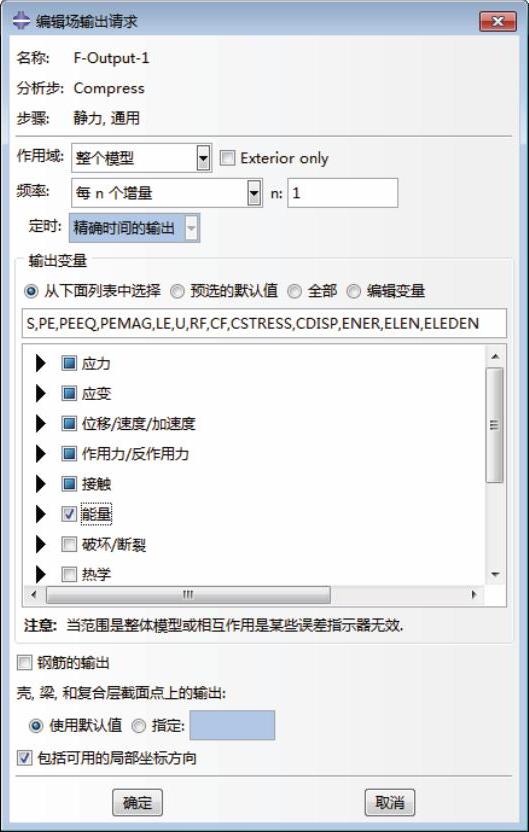Expand the 破坏/断裂 category arrow
529x832 pixels.
[x=41, y=544]
